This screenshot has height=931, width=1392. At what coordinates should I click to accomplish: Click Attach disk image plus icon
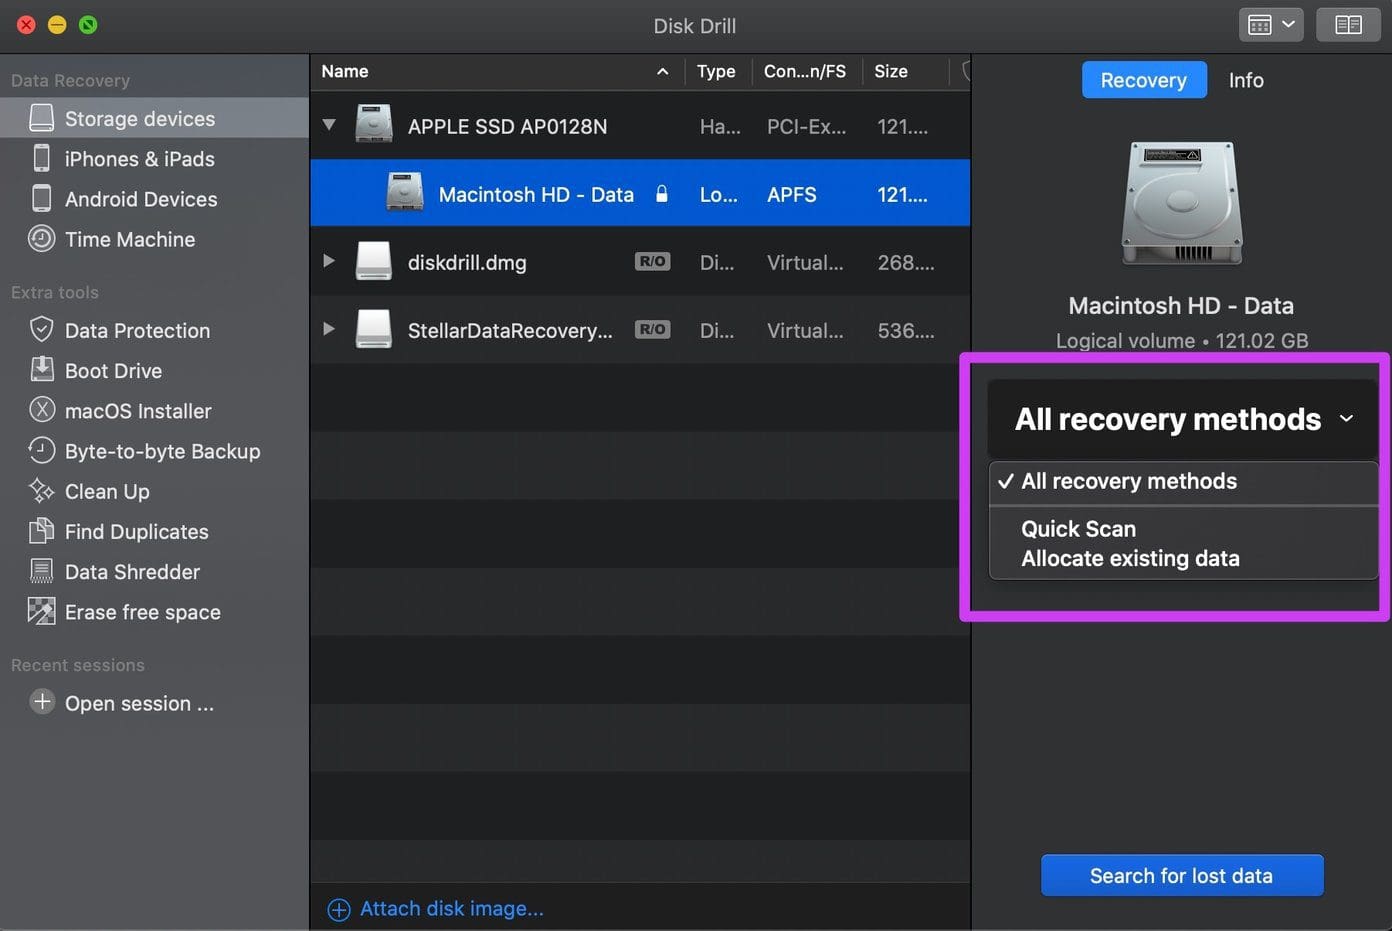click(x=339, y=909)
